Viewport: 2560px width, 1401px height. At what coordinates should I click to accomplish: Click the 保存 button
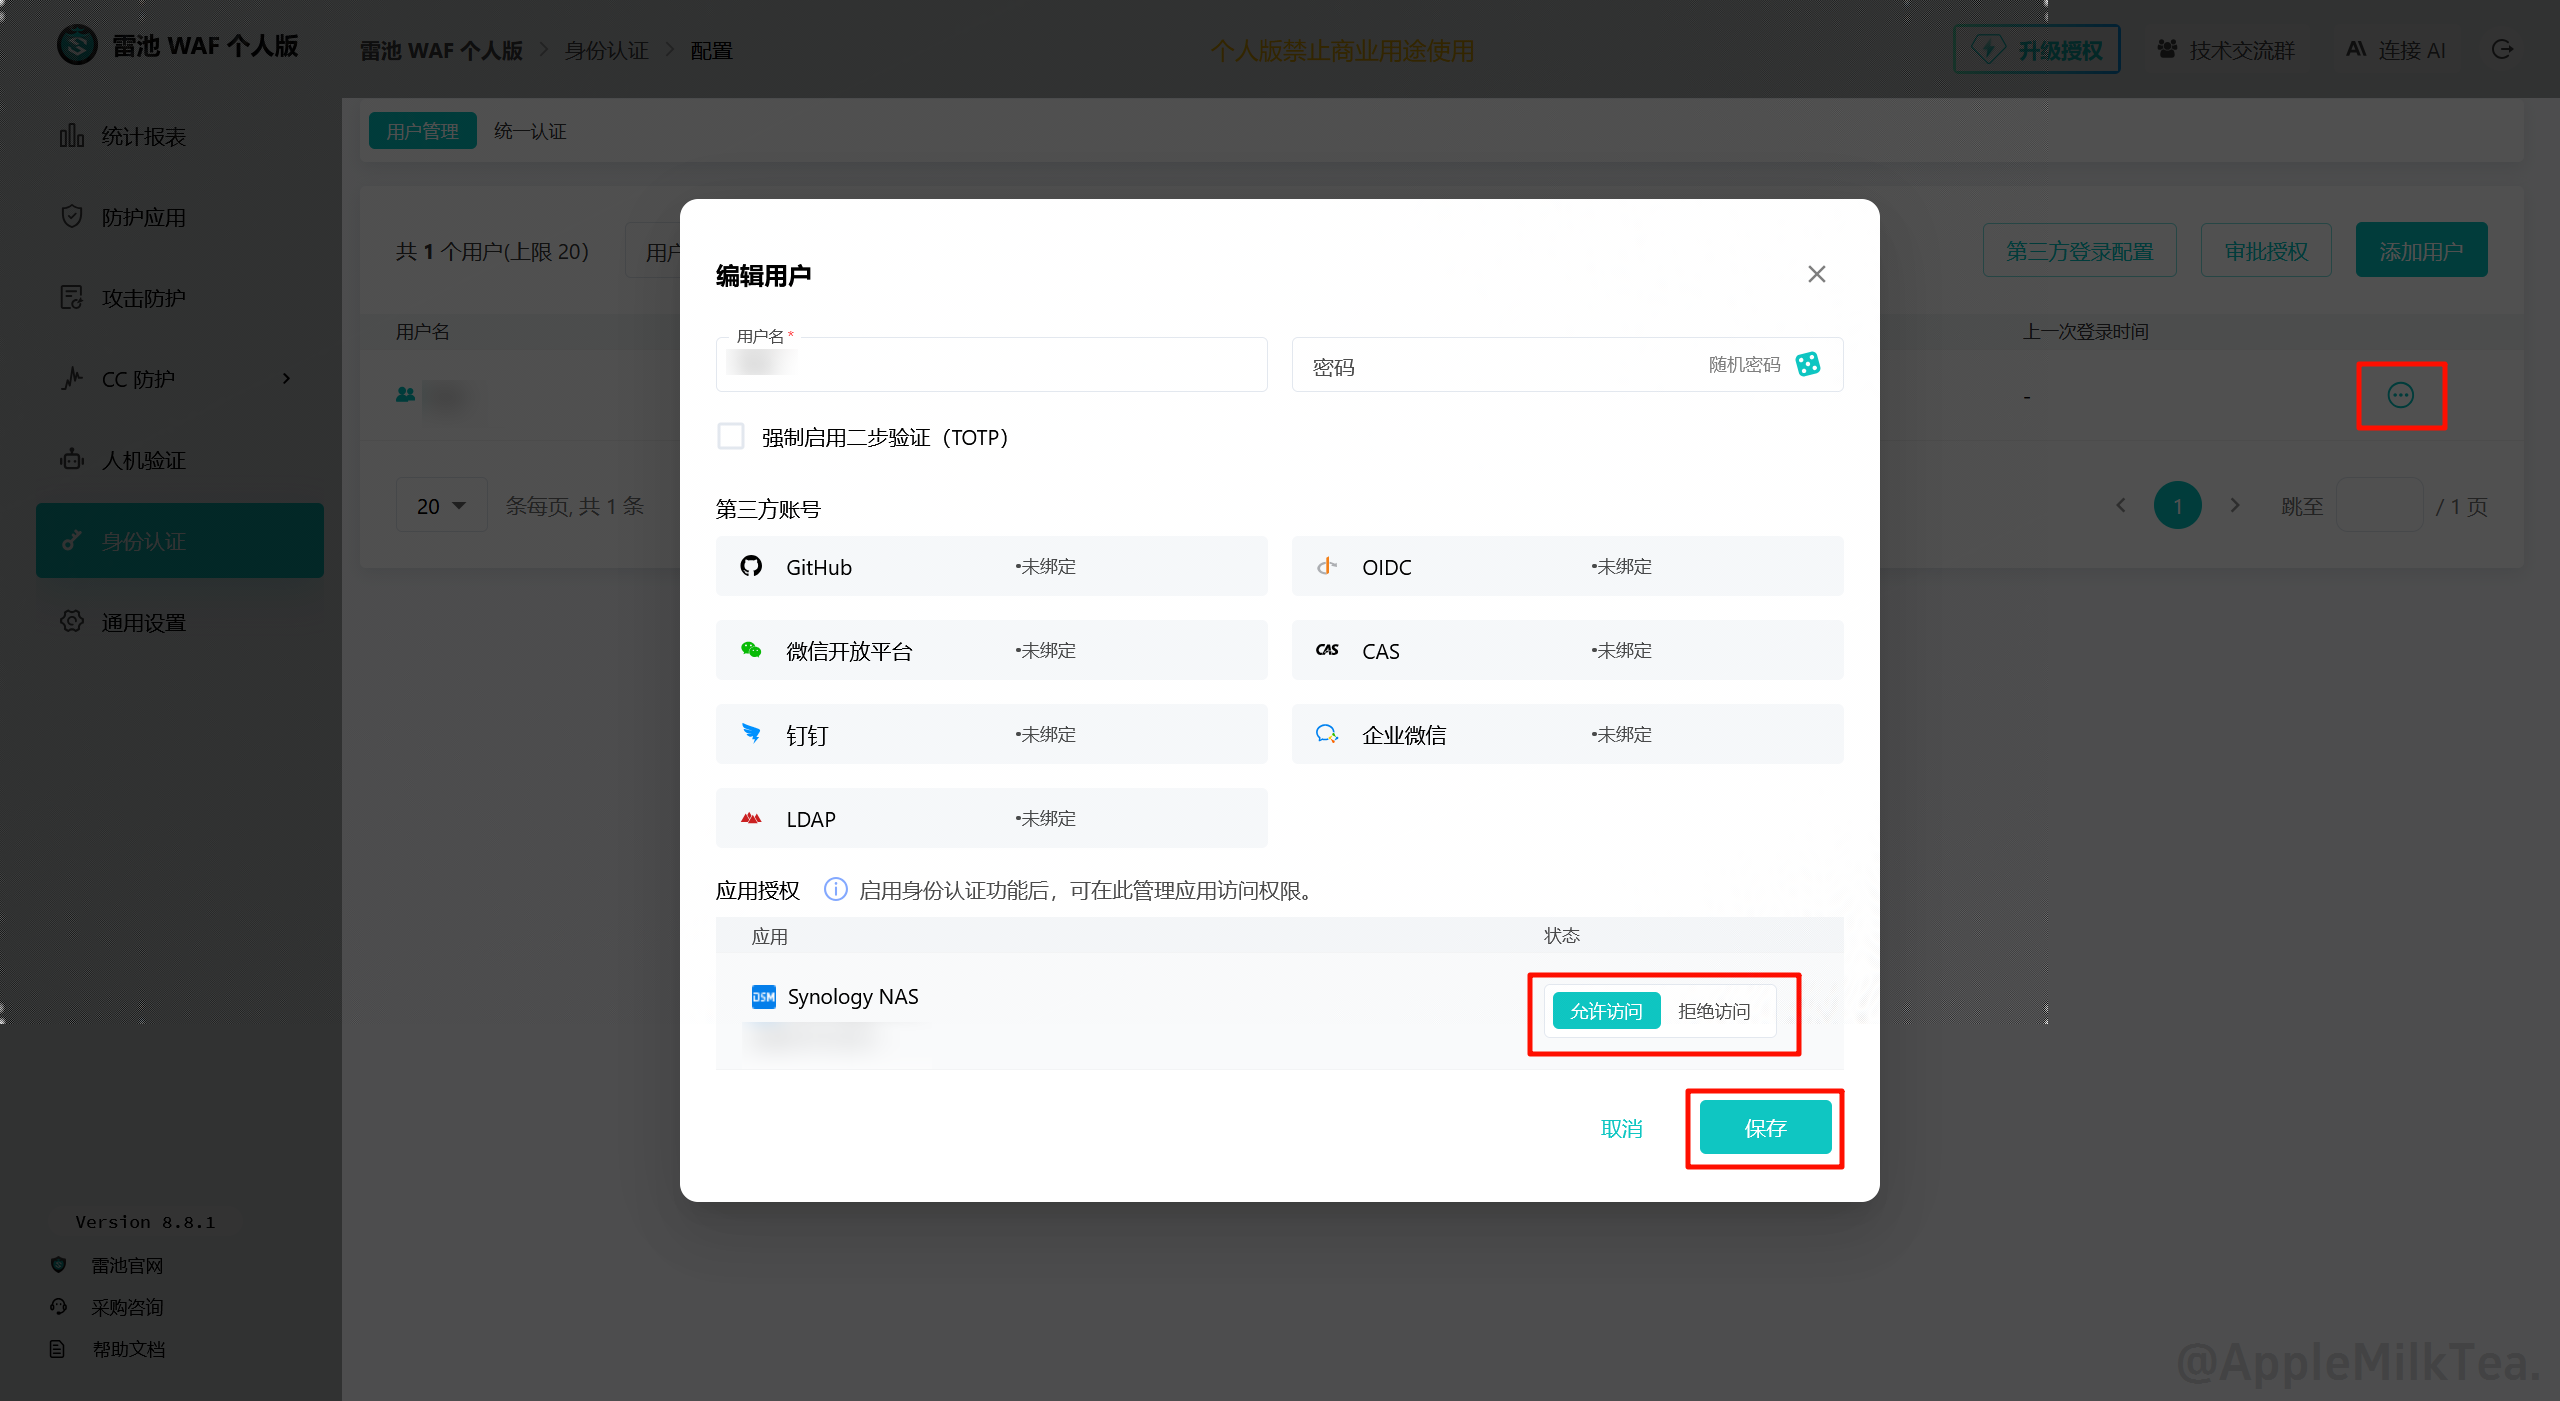pos(1765,1128)
